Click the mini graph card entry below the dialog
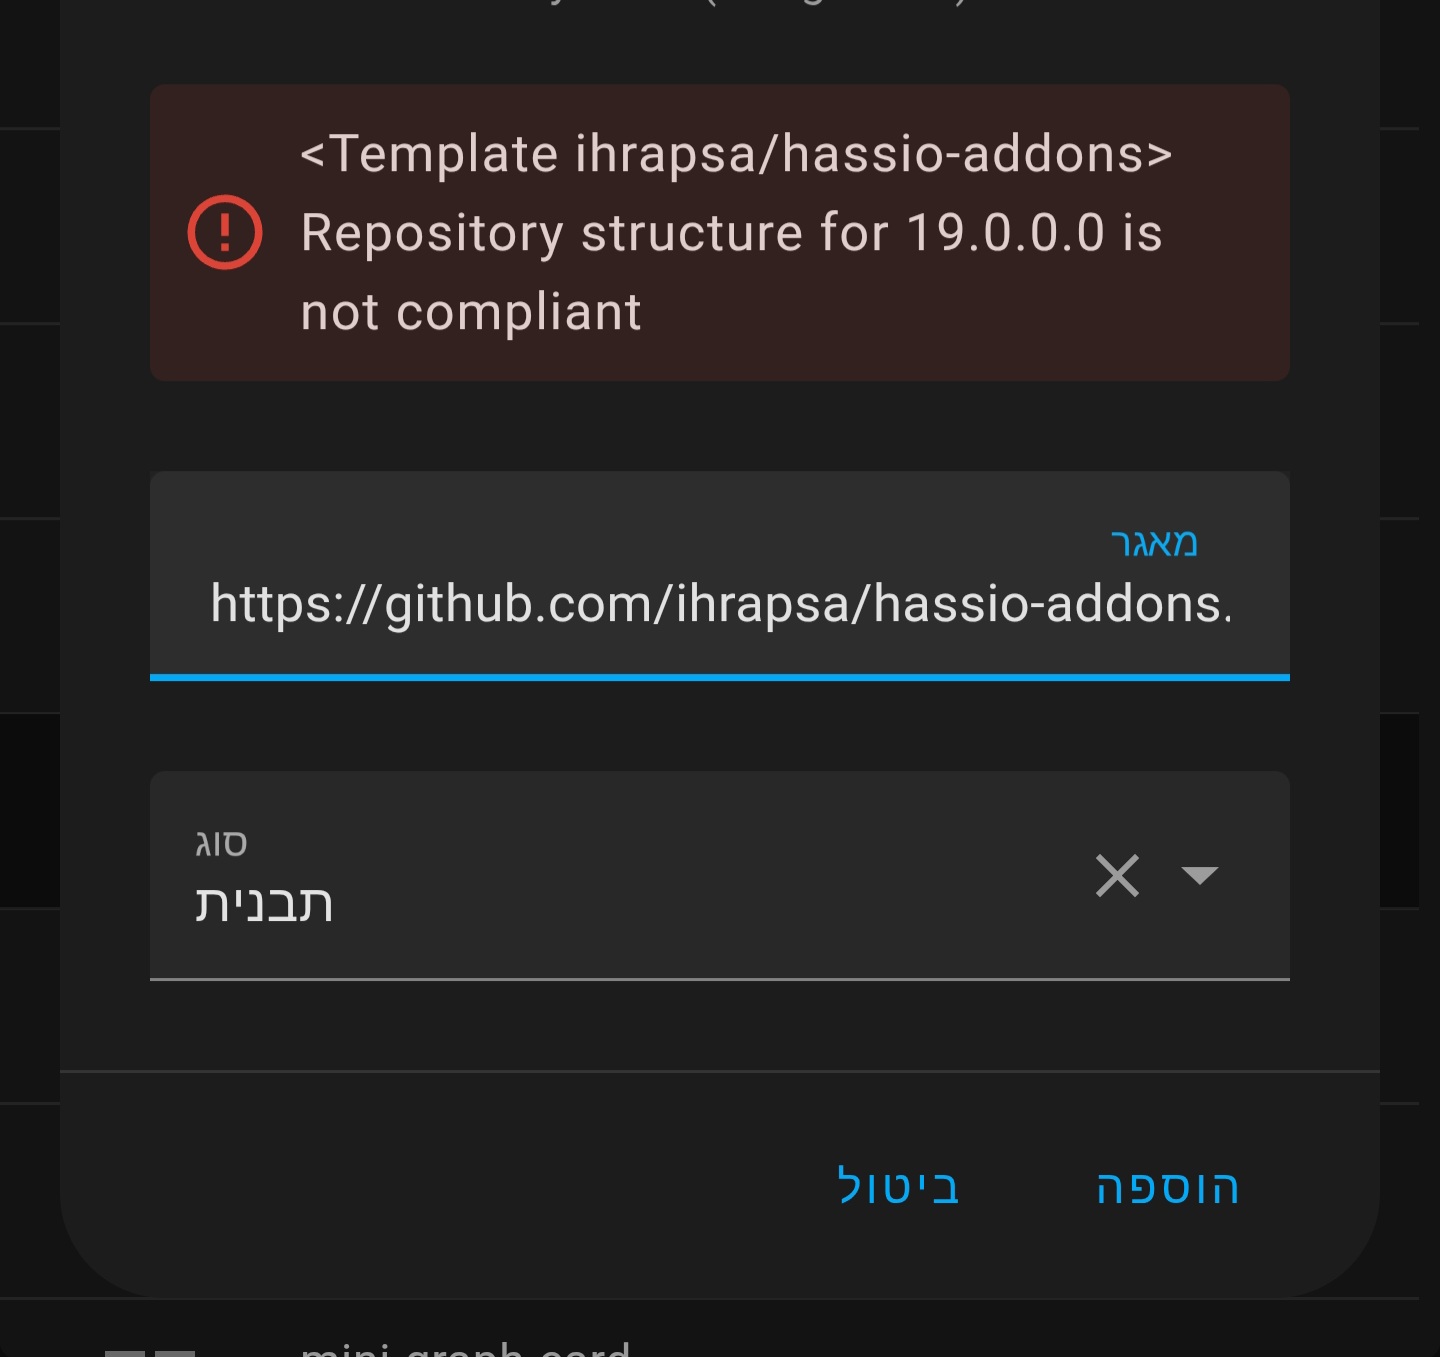This screenshot has height=1357, width=1440. click(x=465, y=1348)
